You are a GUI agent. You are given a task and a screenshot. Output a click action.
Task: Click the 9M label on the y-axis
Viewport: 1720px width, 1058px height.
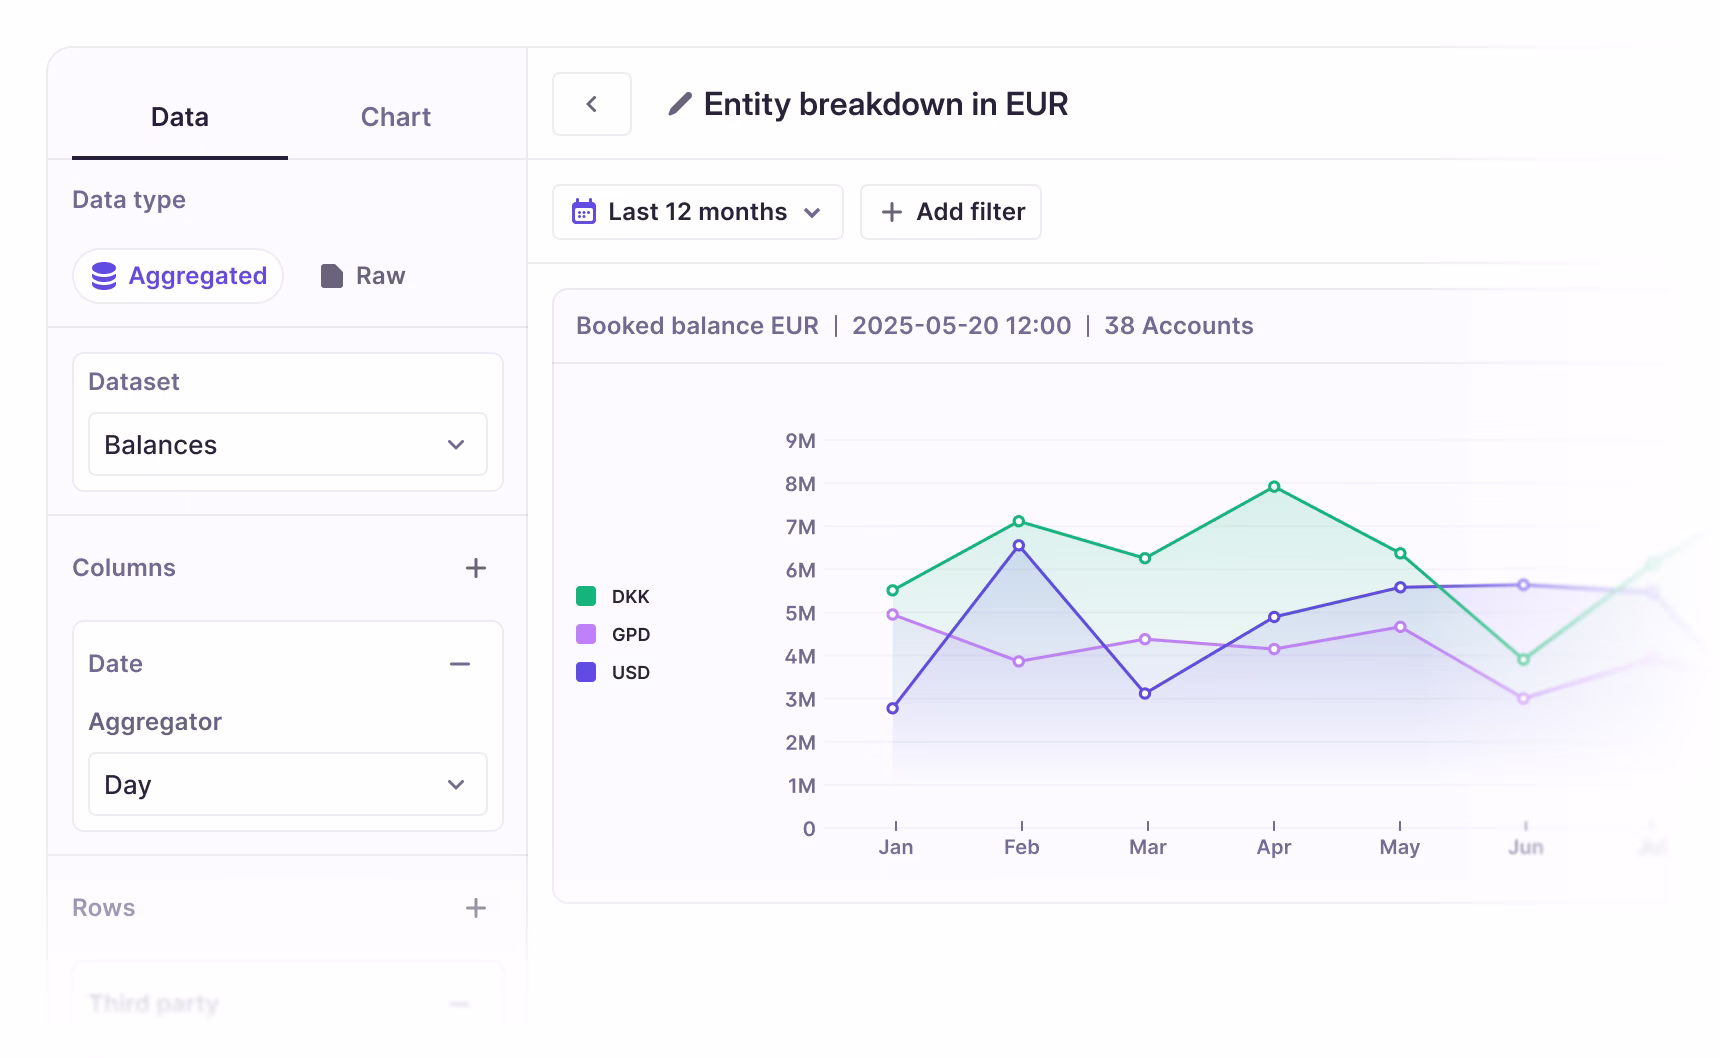pyautogui.click(x=801, y=441)
